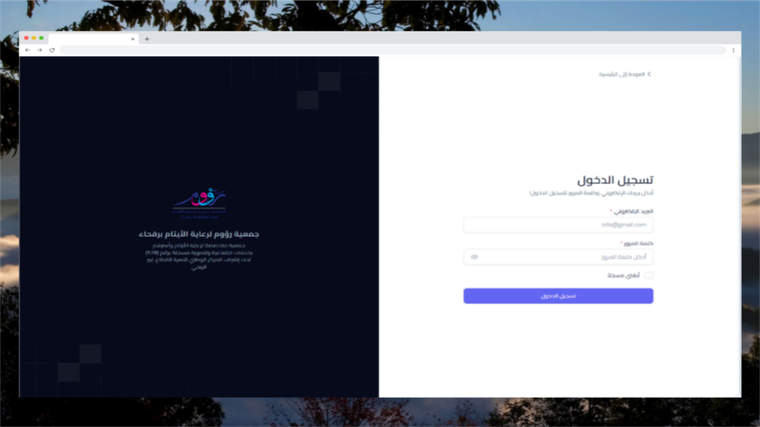Click the chevron next to العودة إلى الرئيسية

coord(649,74)
